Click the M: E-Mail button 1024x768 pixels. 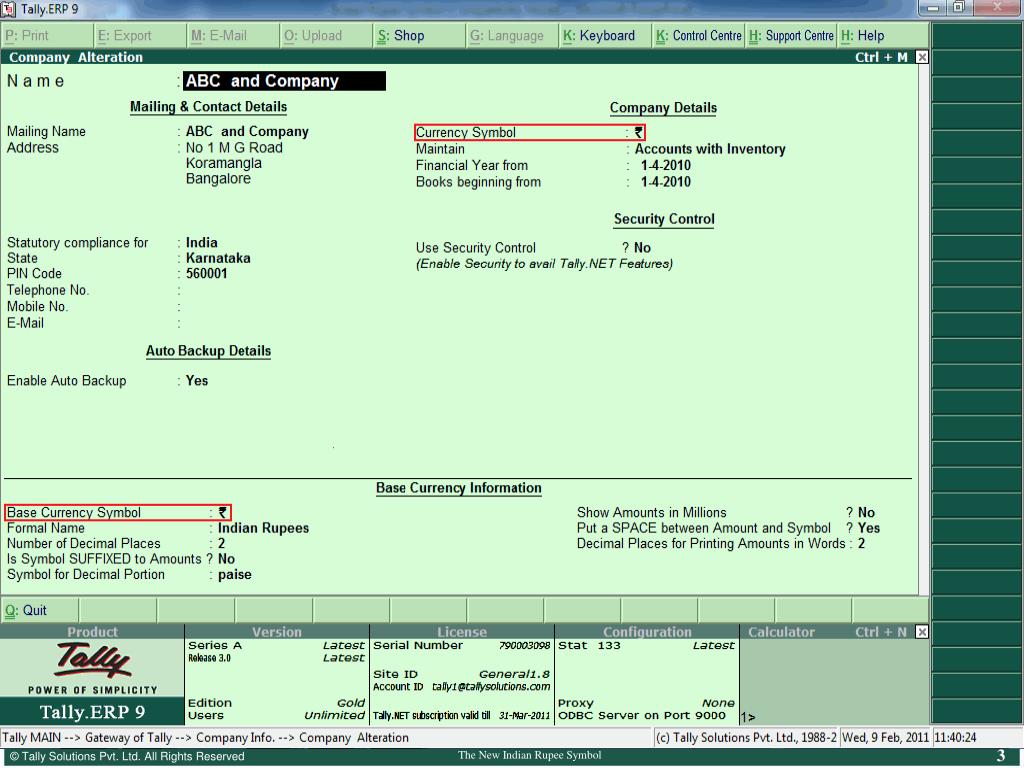233,36
